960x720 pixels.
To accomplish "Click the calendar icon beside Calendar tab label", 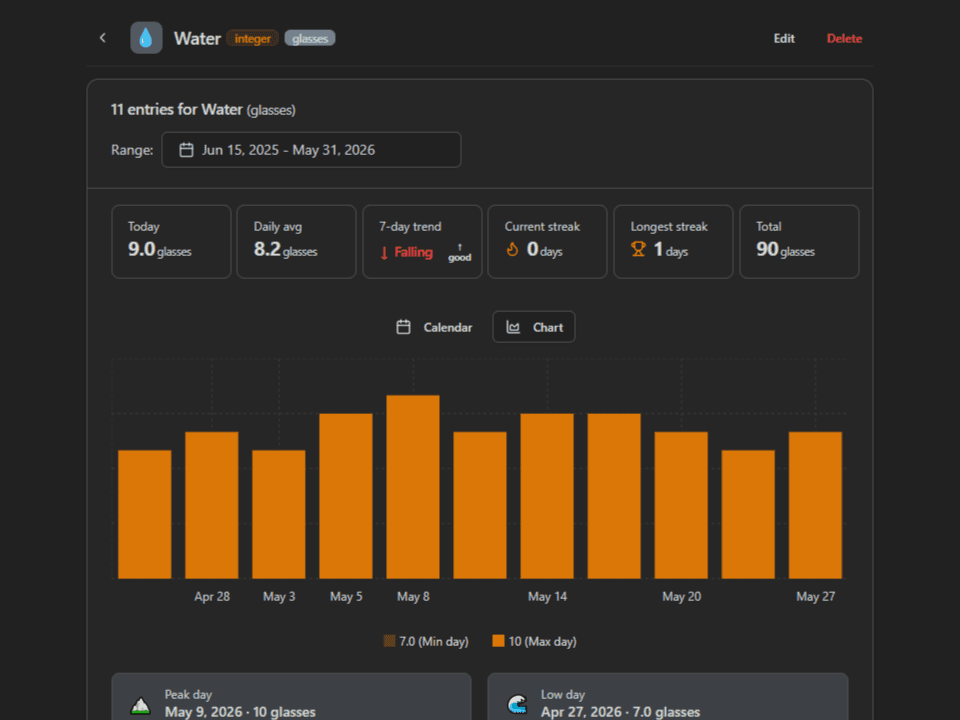I will coord(403,327).
